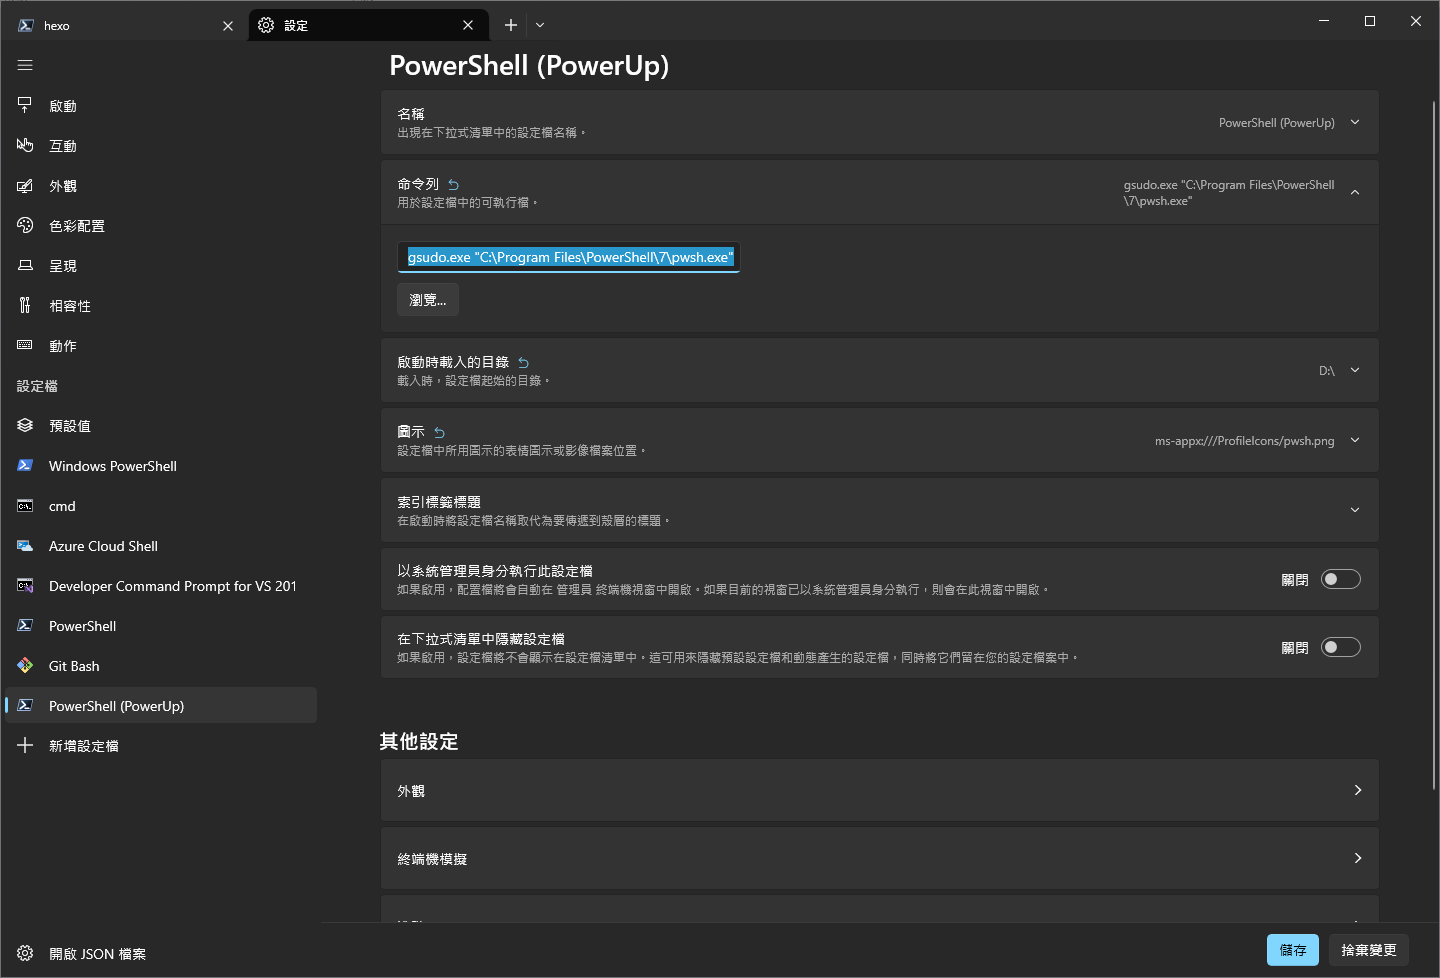Open the new tab profile dropdown
1440x978 pixels.
click(540, 25)
